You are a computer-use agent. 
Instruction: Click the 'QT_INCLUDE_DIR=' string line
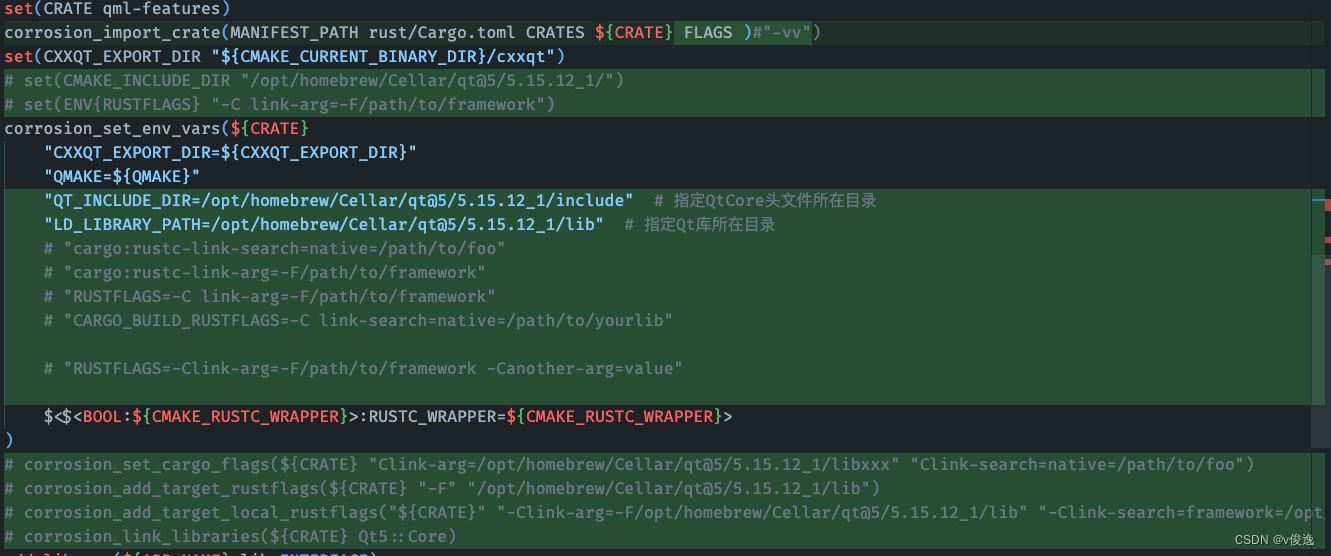(338, 200)
